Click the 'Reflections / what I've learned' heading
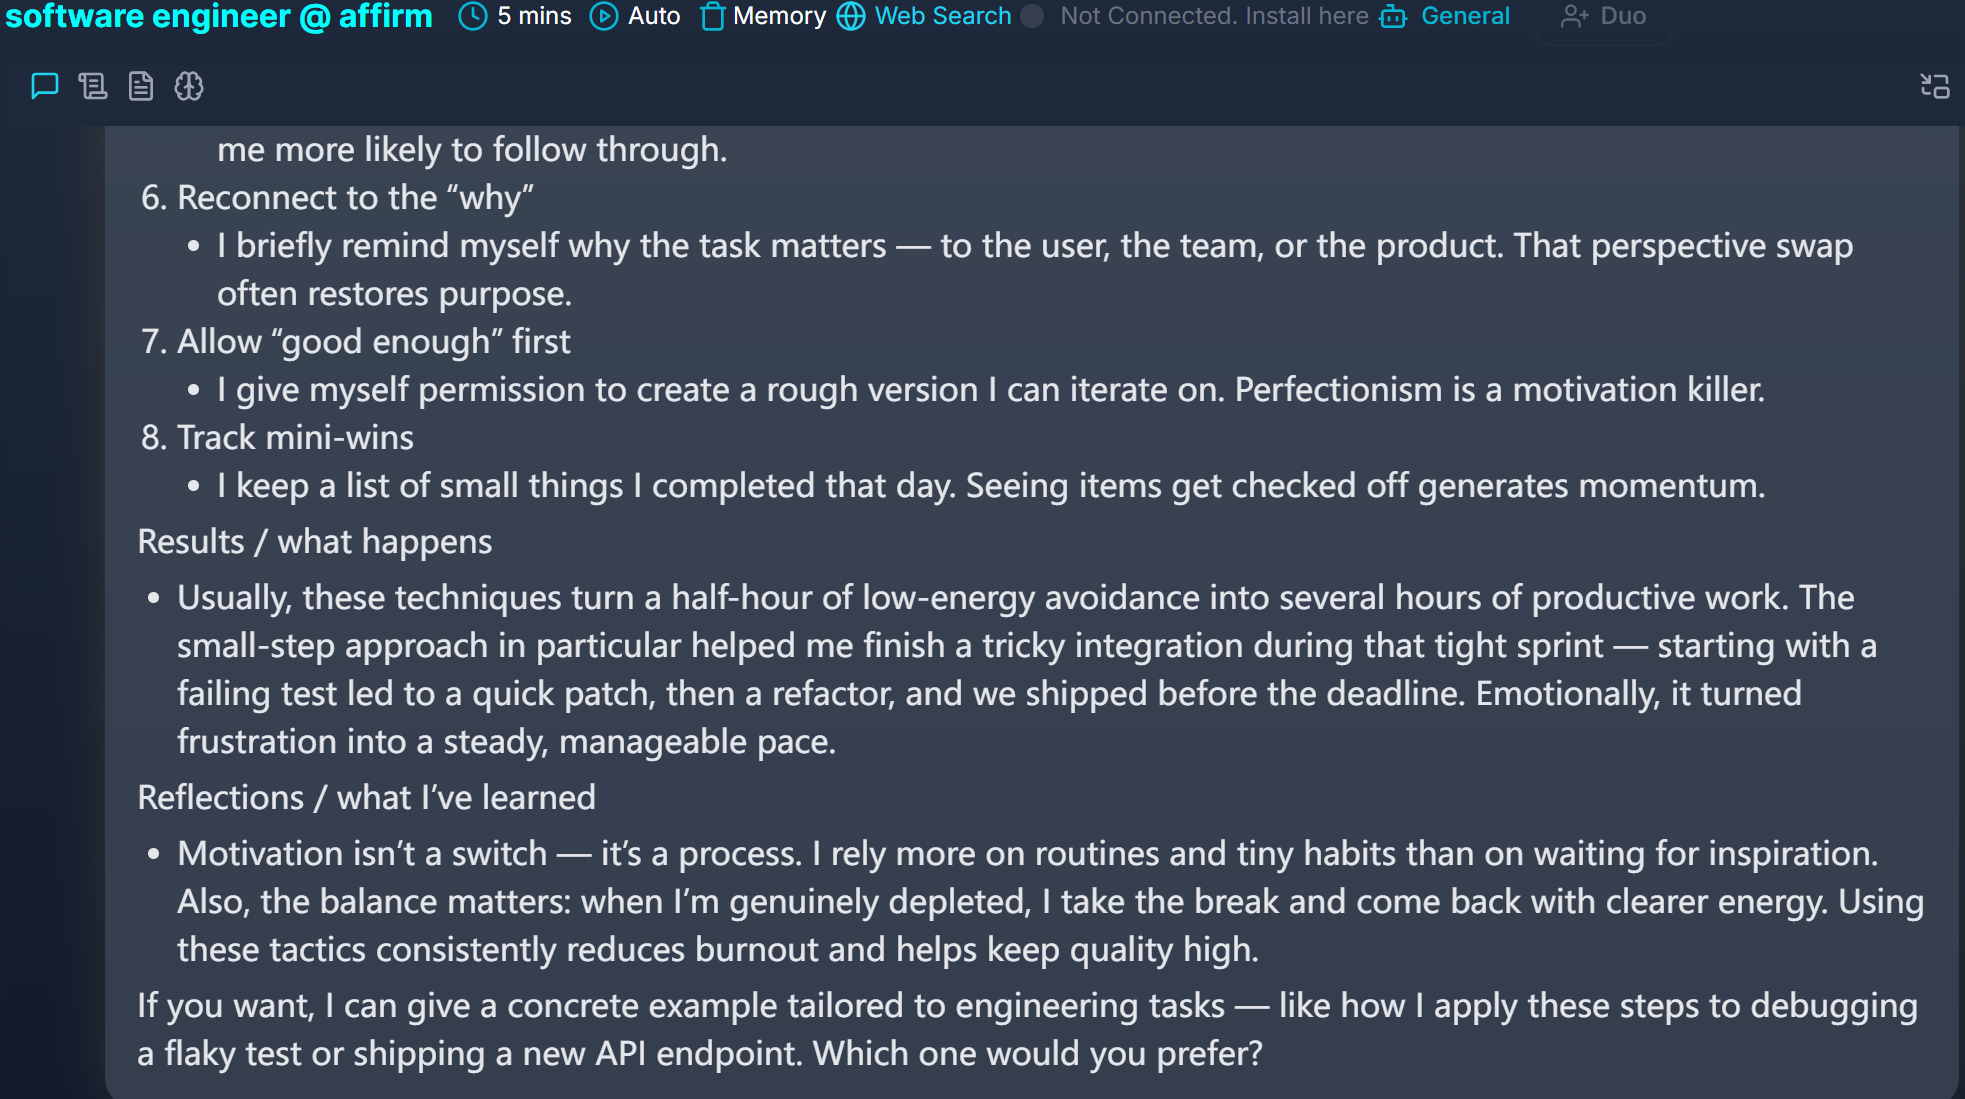 click(366, 798)
